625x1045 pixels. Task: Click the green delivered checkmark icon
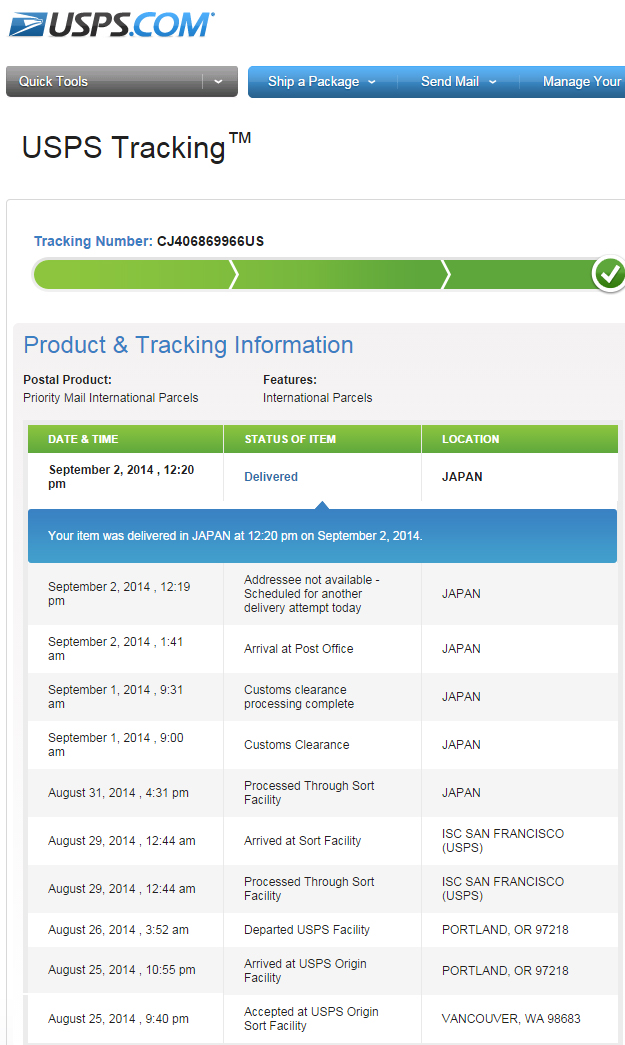609,274
